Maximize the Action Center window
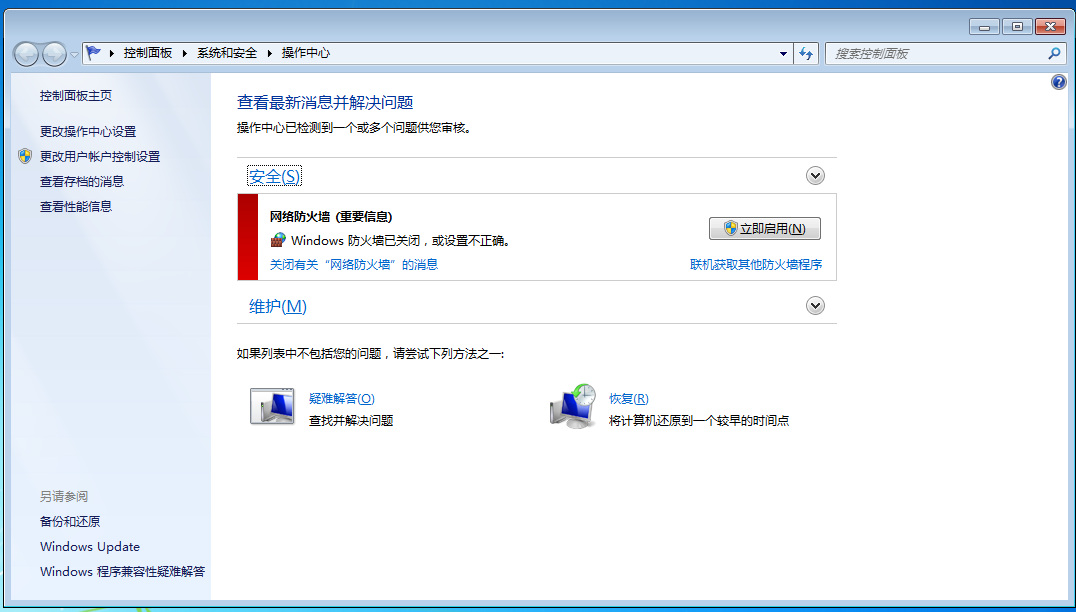This screenshot has height=612, width=1076. coord(1017,27)
